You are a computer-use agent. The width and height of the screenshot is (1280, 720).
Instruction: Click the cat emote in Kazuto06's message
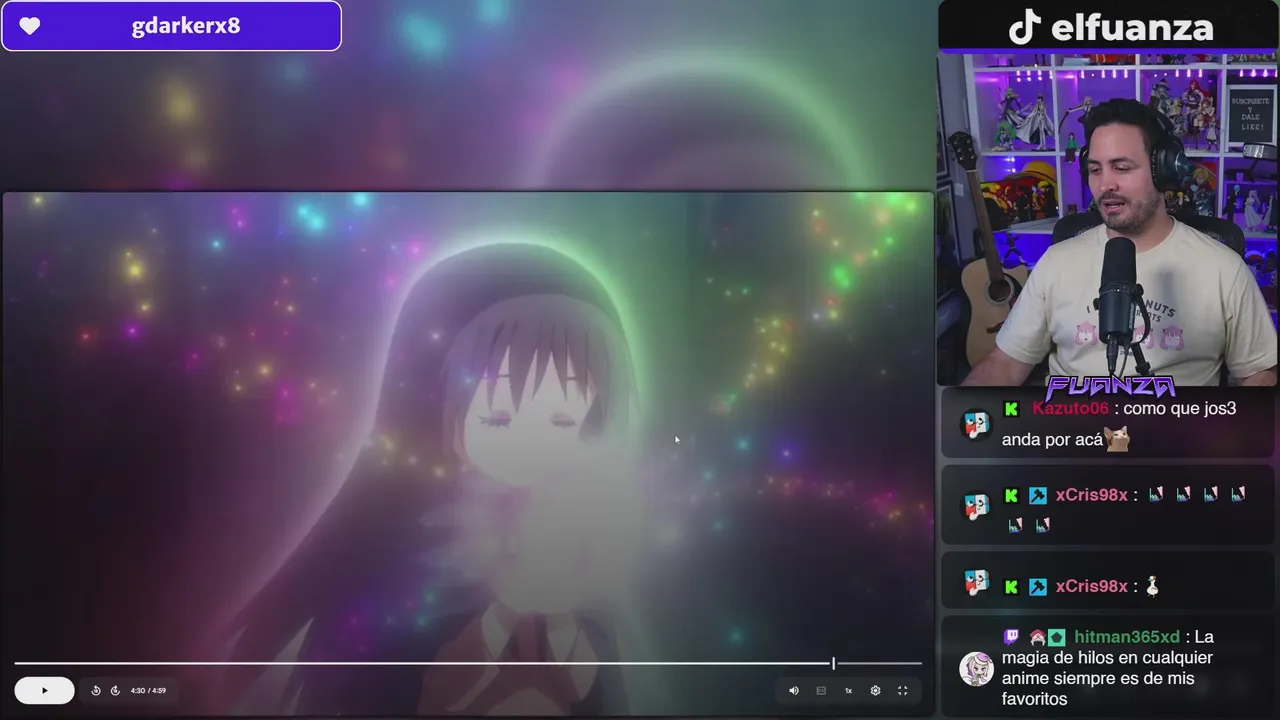[1117, 439]
